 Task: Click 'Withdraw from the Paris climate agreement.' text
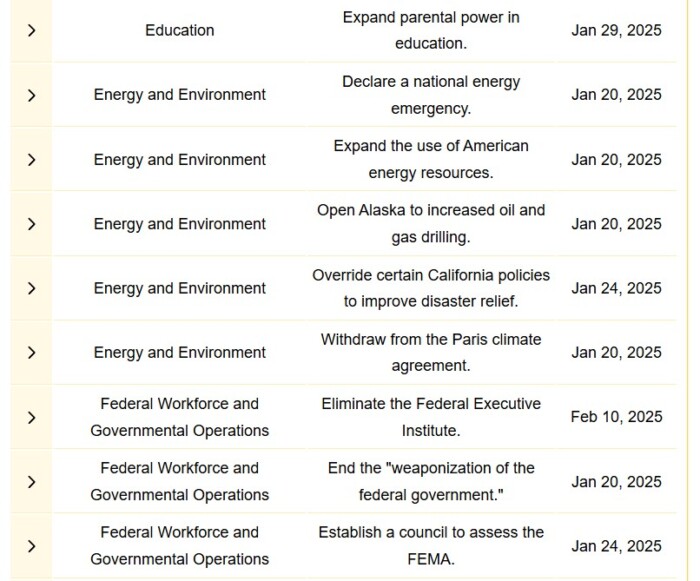[x=431, y=352]
